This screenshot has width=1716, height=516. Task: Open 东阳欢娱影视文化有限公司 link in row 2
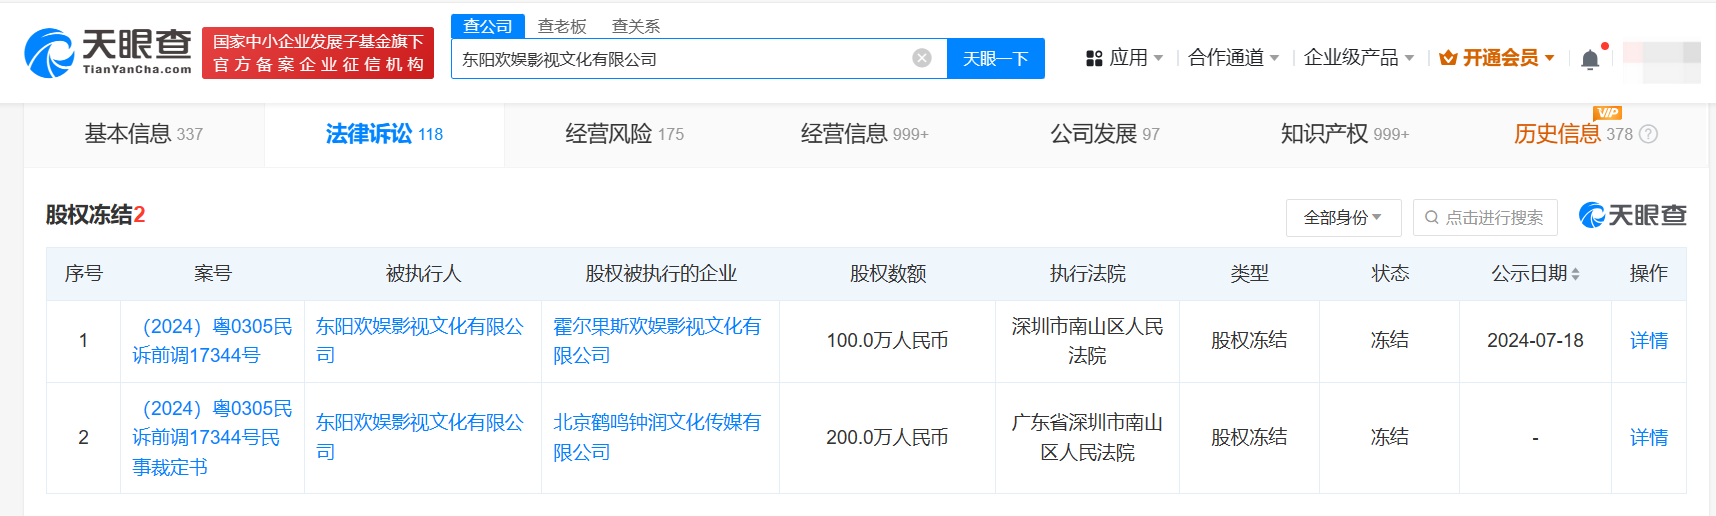tap(420, 437)
